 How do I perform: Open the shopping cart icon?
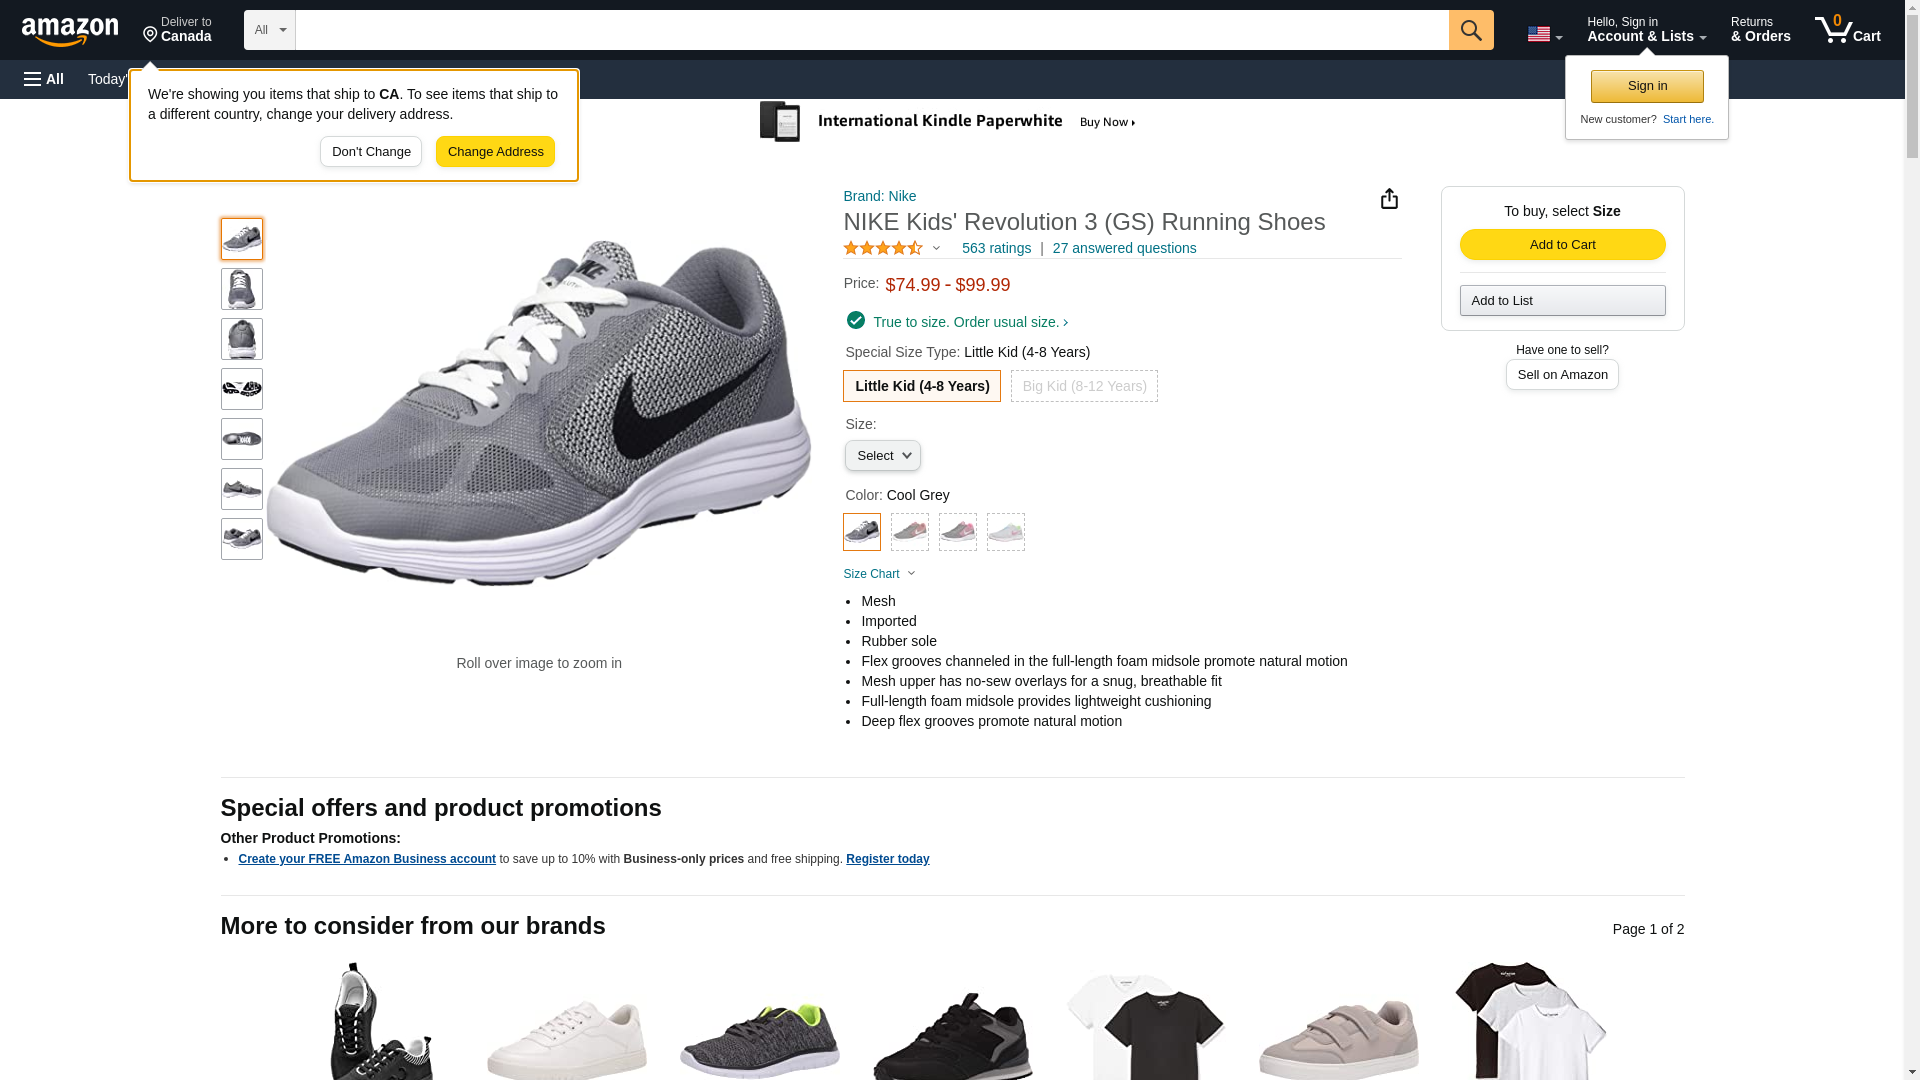[1847, 30]
